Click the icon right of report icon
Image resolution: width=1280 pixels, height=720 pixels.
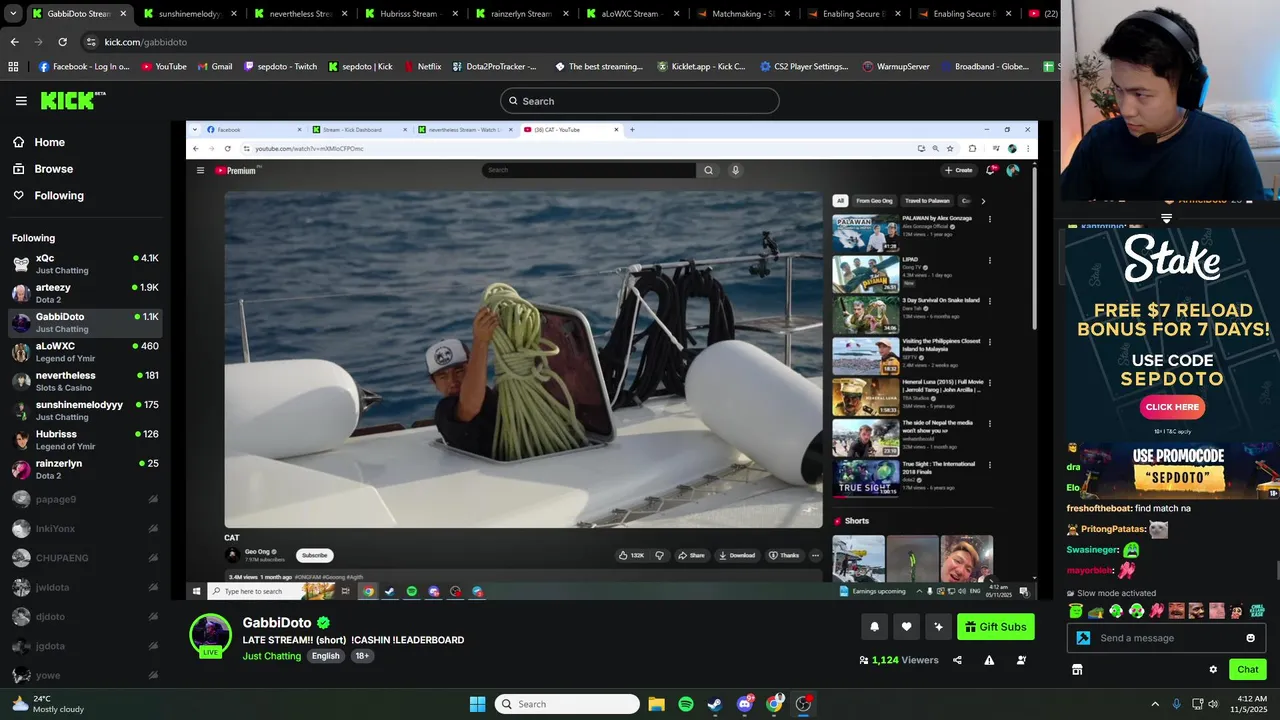(x=1021, y=660)
